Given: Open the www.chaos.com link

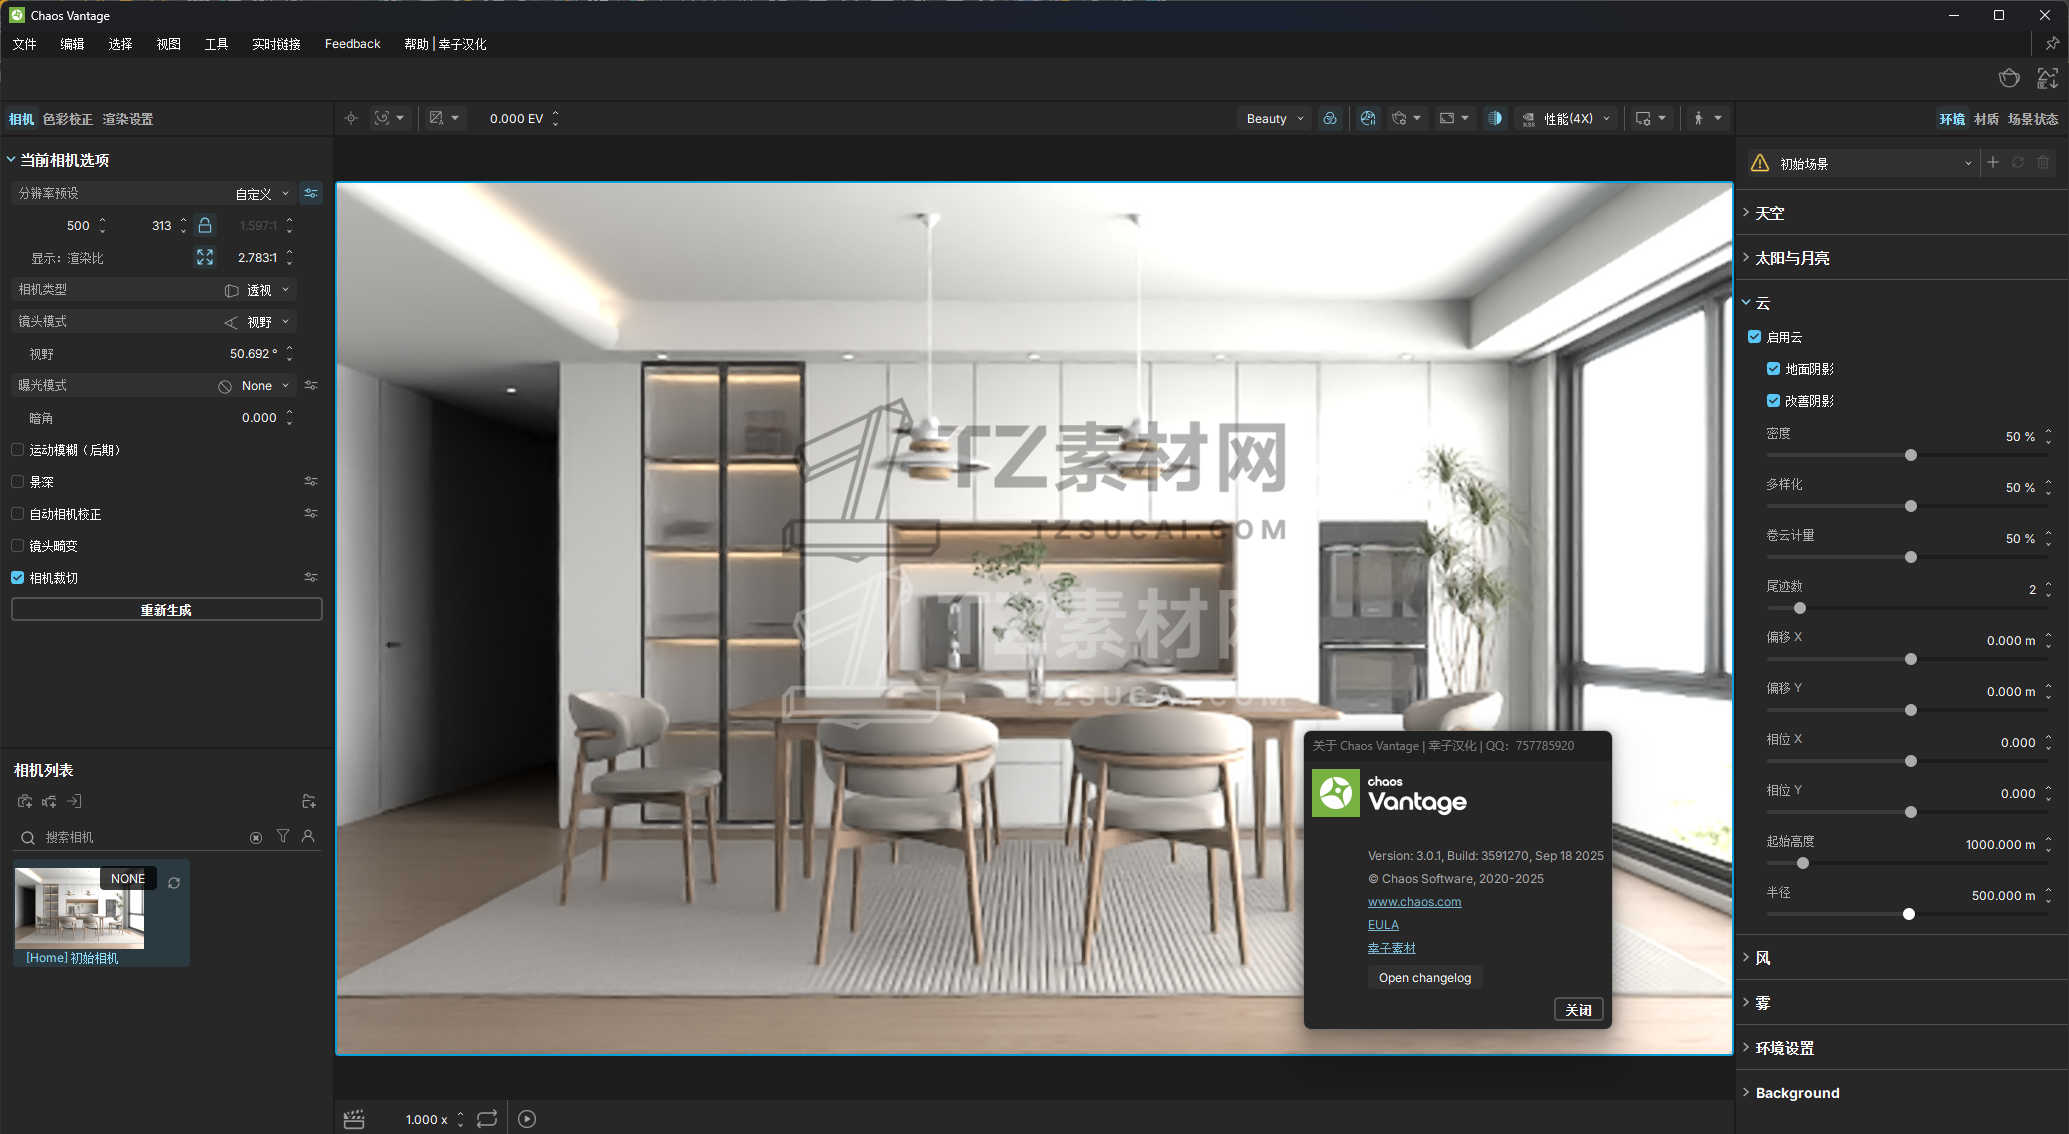Looking at the screenshot, I should click(x=1414, y=901).
